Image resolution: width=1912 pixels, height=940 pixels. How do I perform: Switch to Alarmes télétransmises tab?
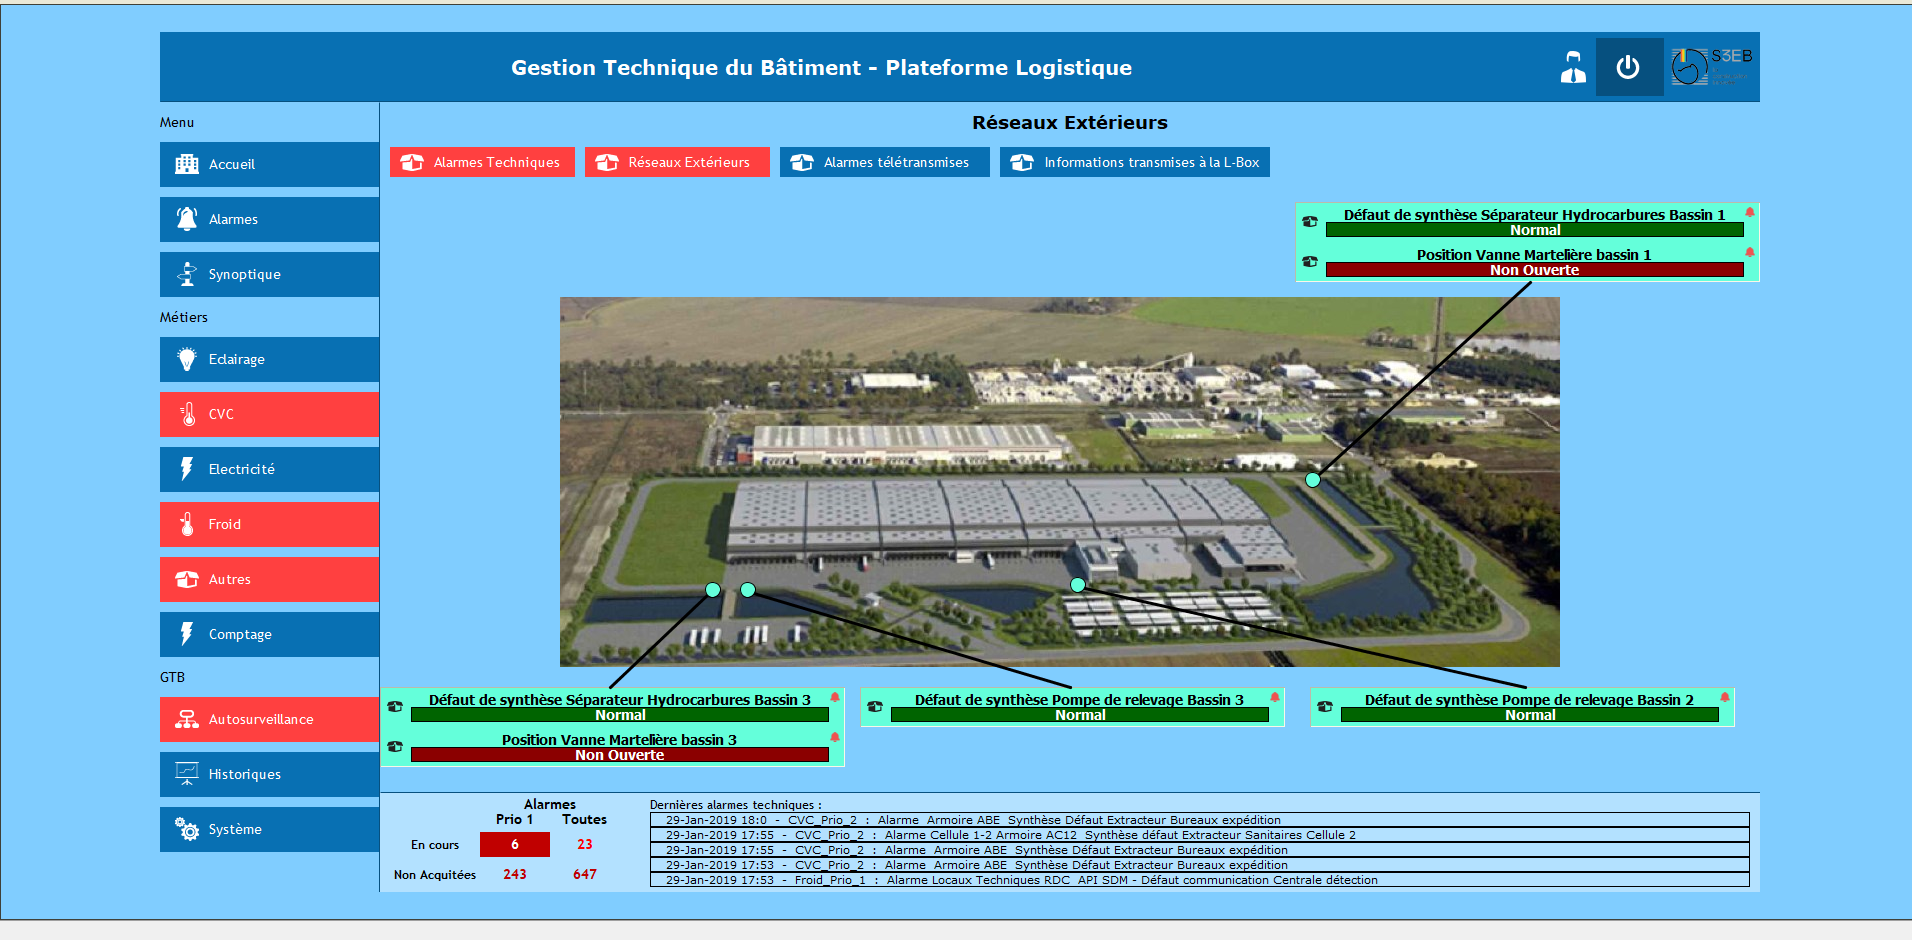pyautogui.click(x=884, y=162)
